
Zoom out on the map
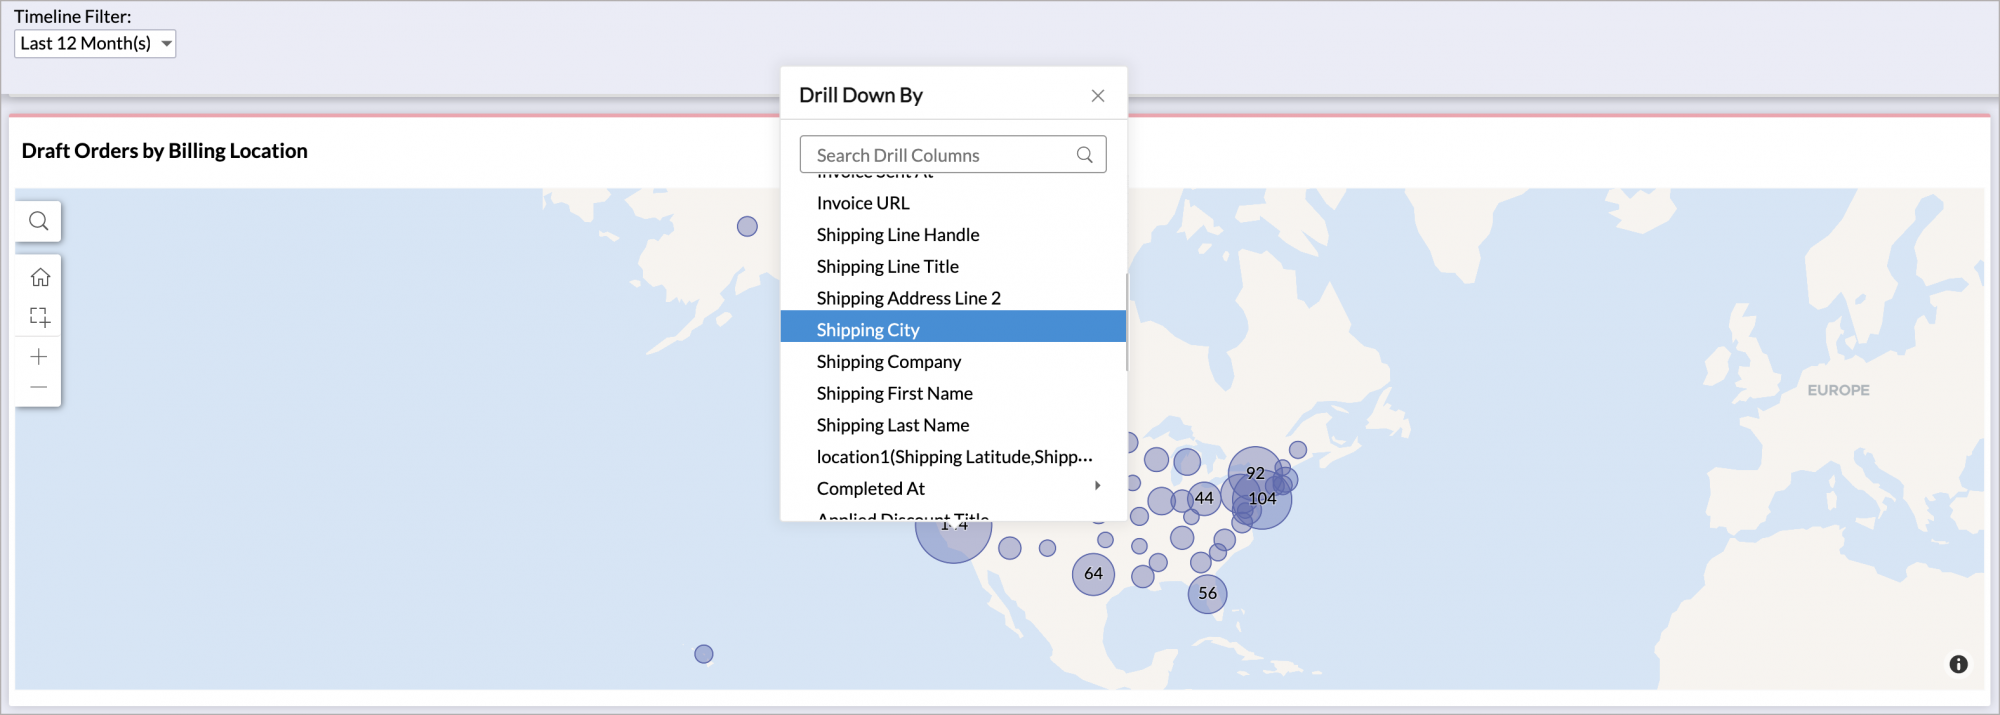(39, 387)
